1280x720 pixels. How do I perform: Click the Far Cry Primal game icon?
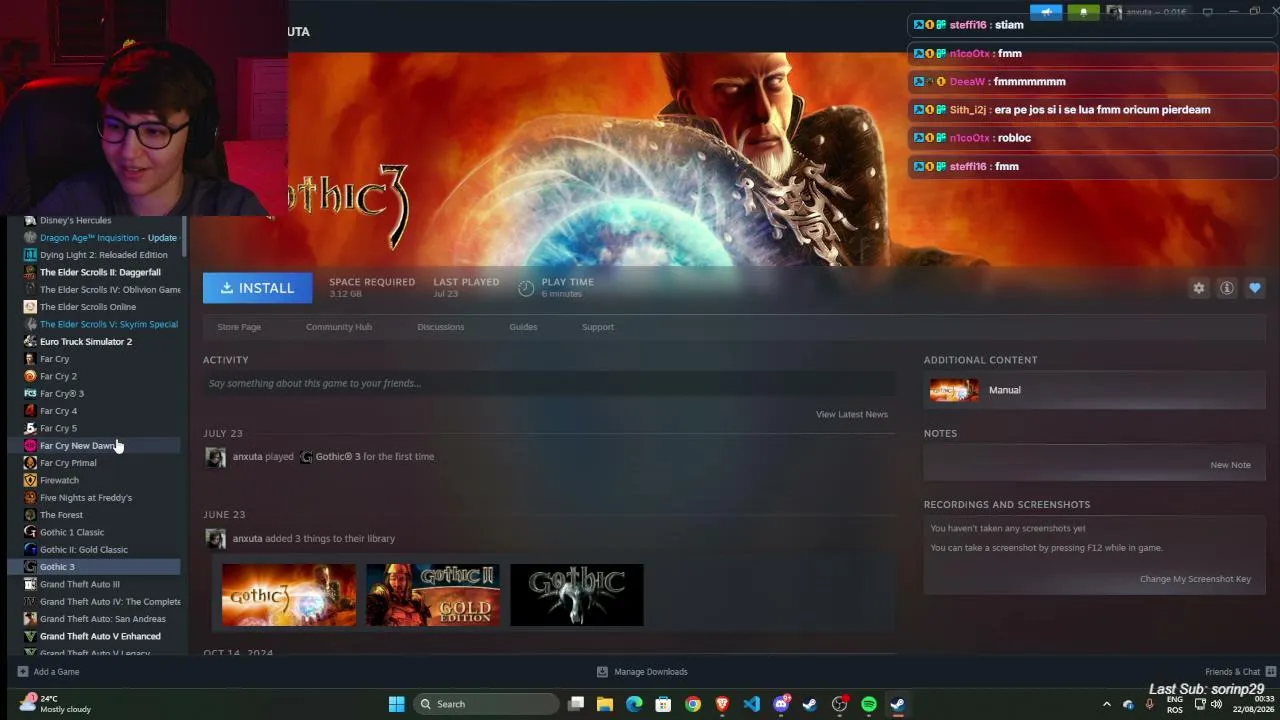(x=30, y=463)
